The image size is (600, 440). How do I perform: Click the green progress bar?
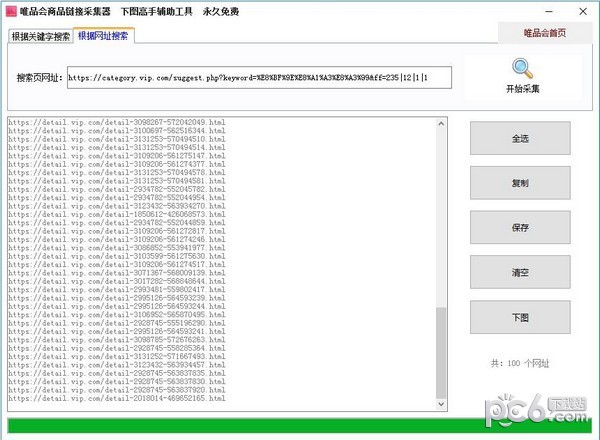300,426
